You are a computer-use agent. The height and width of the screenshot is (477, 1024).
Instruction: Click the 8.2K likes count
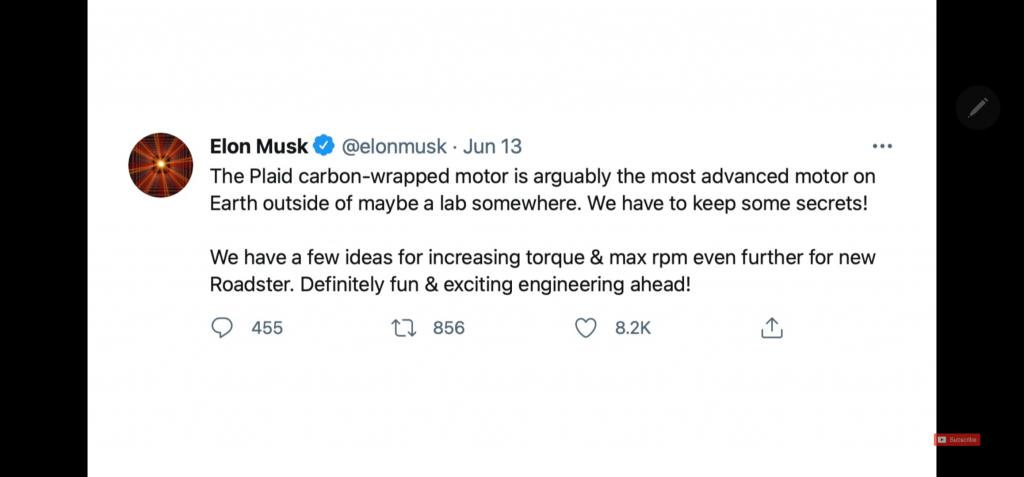[633, 327]
